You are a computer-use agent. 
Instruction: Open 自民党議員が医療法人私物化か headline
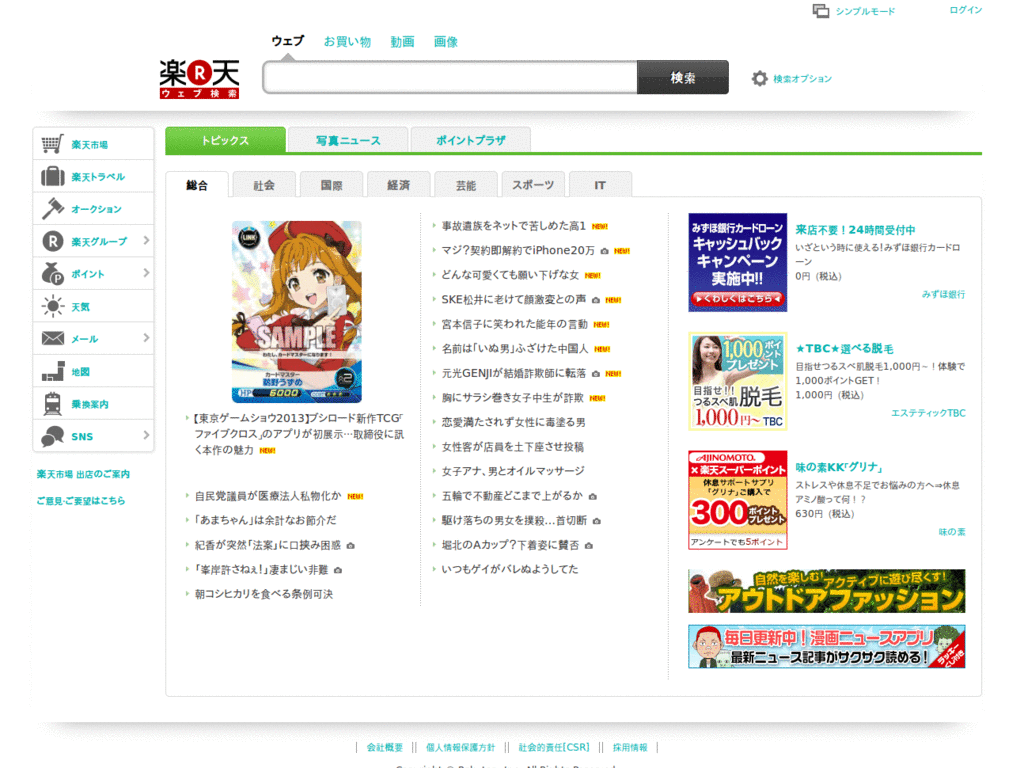(x=268, y=496)
